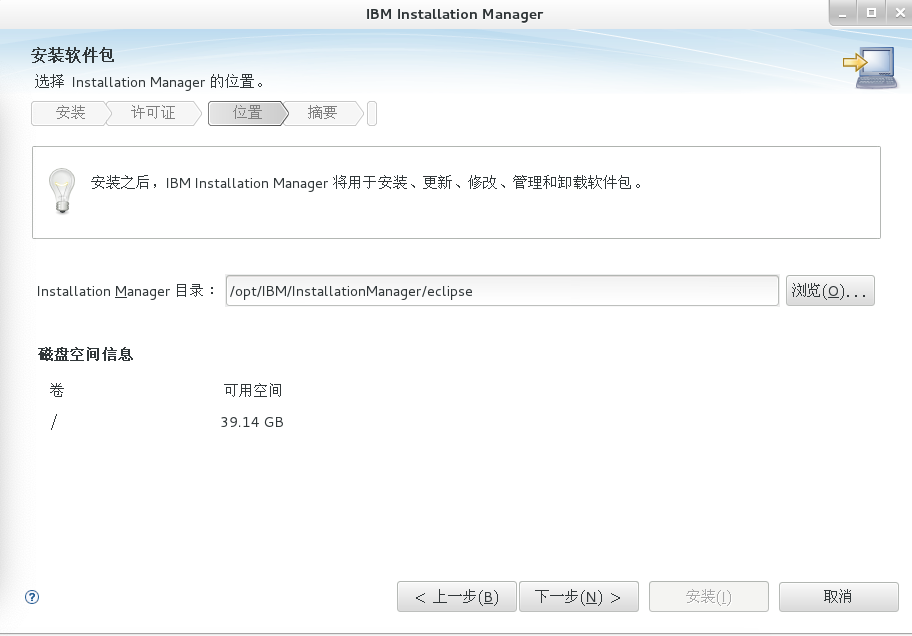Screen dimensions: 912x636
Task: Go to the 摘要 wizard step
Action: pos(322,113)
